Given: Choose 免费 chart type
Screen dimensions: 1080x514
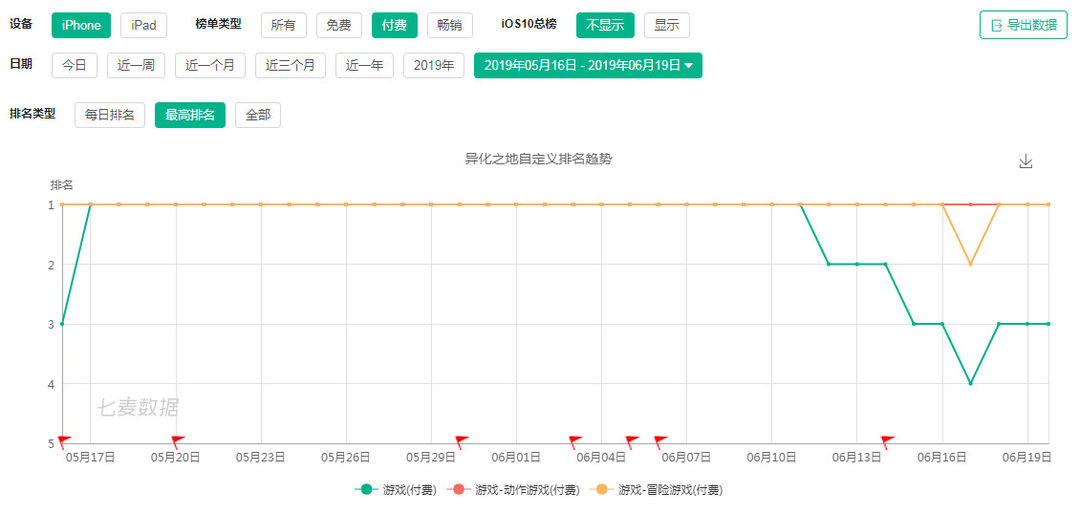Looking at the screenshot, I should [x=339, y=25].
